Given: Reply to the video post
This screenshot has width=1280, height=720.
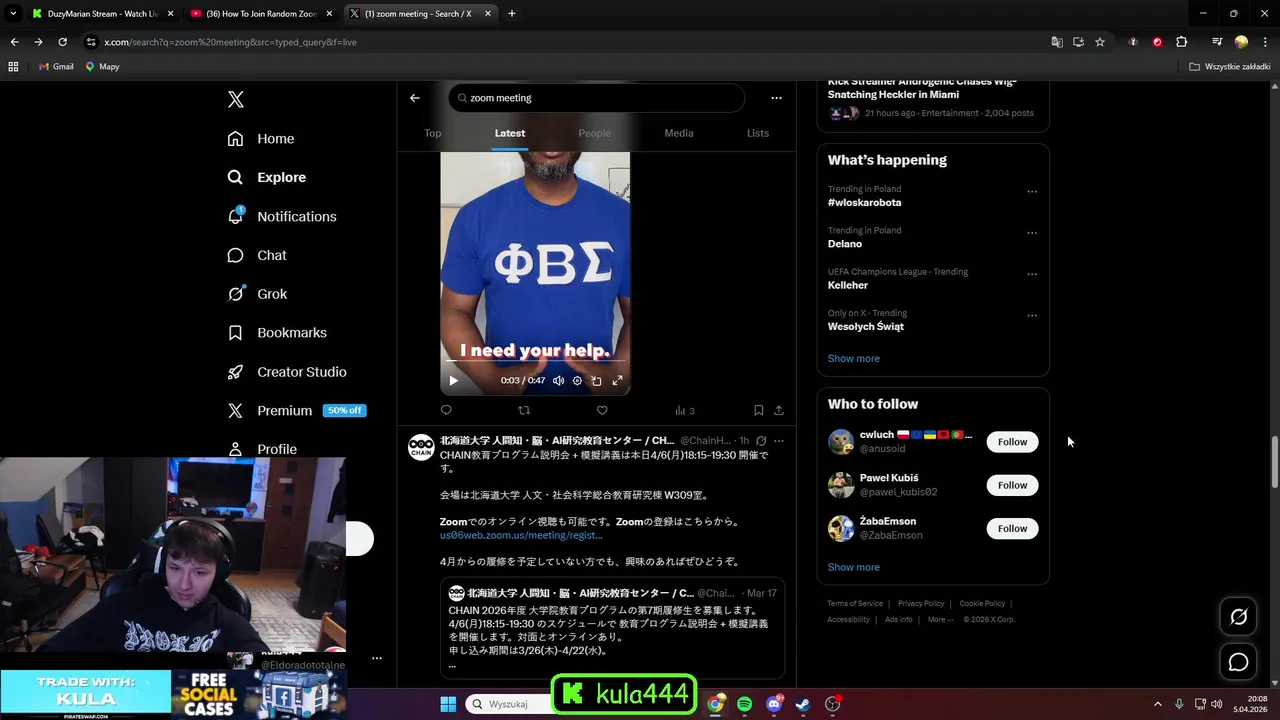Looking at the screenshot, I should tap(446, 410).
